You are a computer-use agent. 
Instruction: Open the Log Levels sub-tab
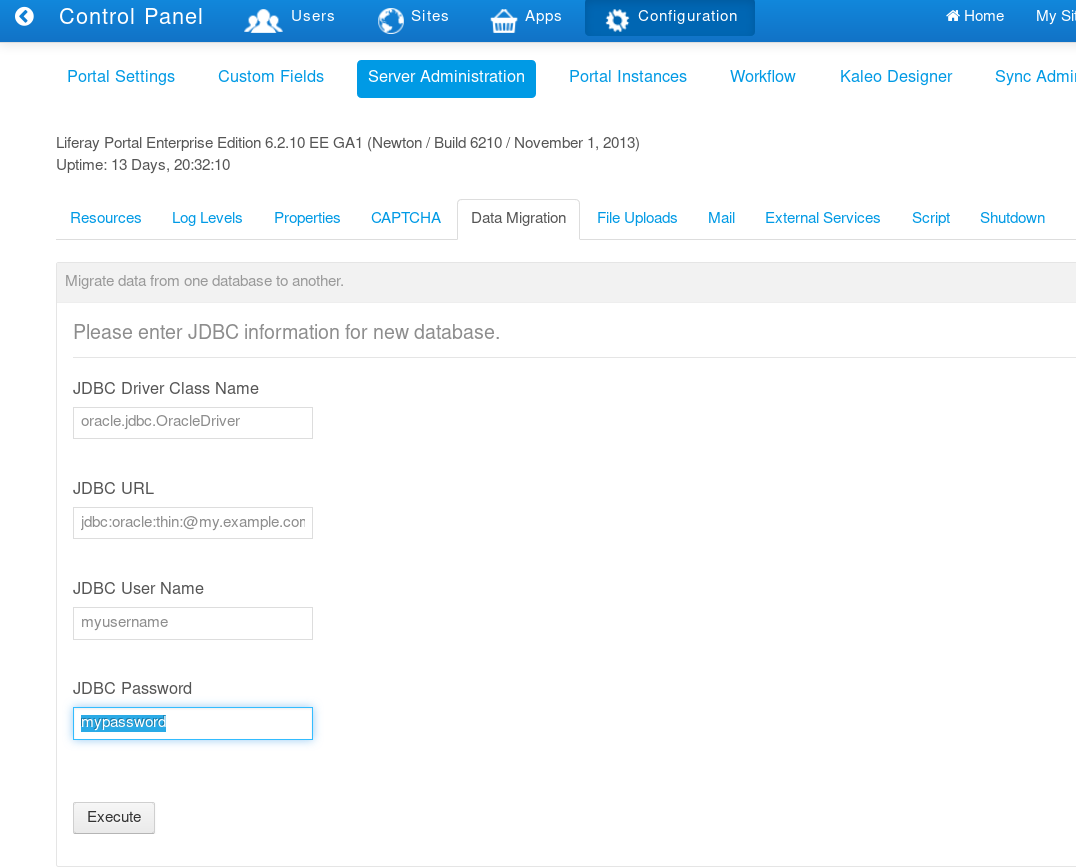(x=206, y=217)
